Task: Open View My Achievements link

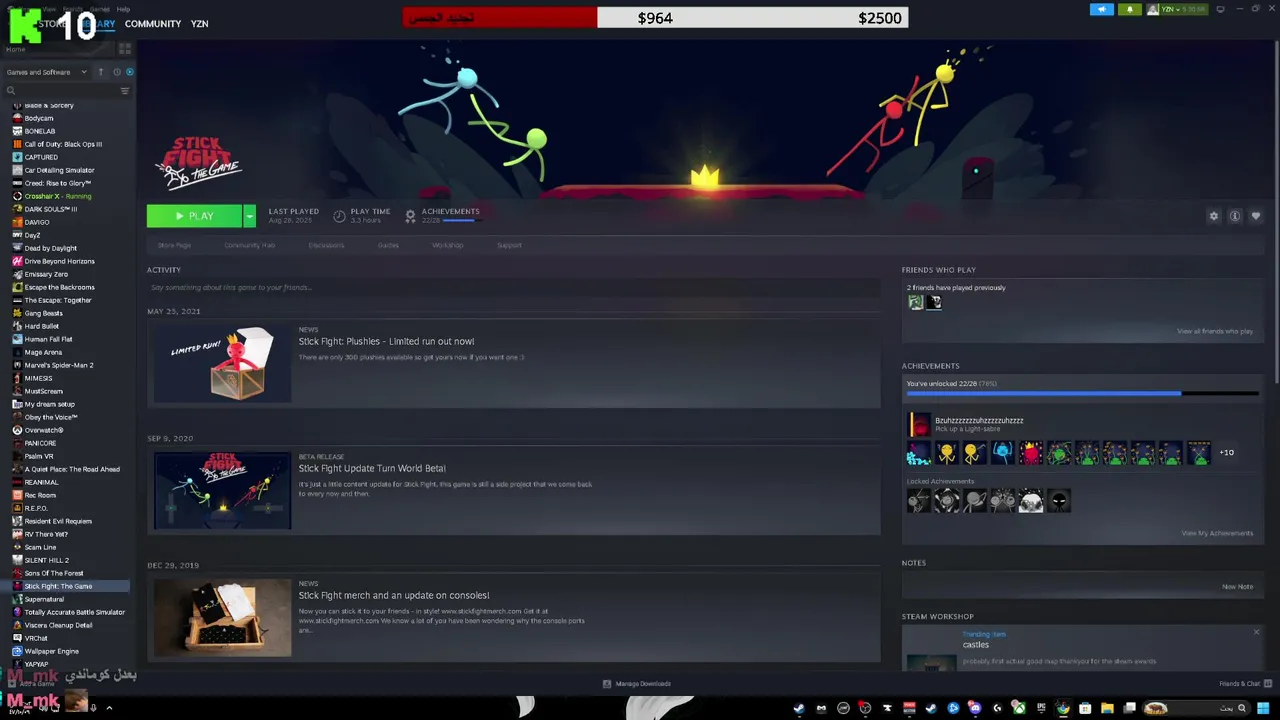Action: (x=1217, y=533)
